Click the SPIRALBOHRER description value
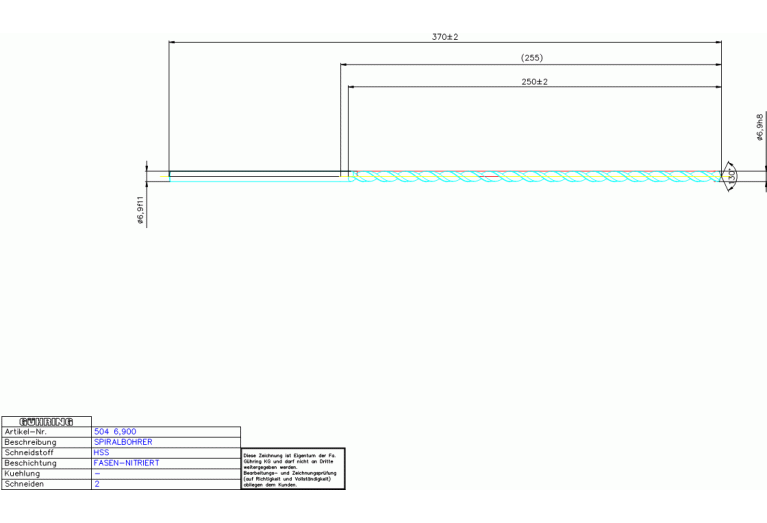 [x=123, y=442]
